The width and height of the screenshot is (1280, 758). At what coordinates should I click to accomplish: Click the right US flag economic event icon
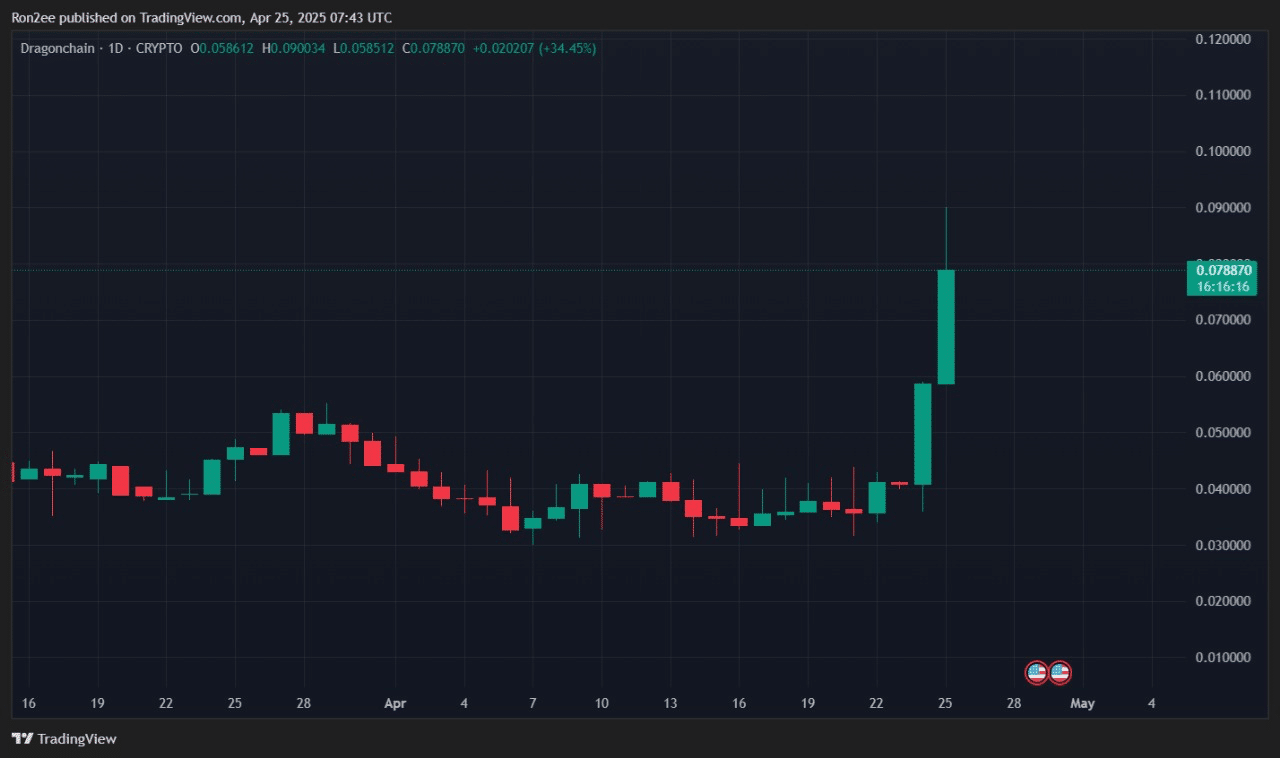pos(1060,673)
